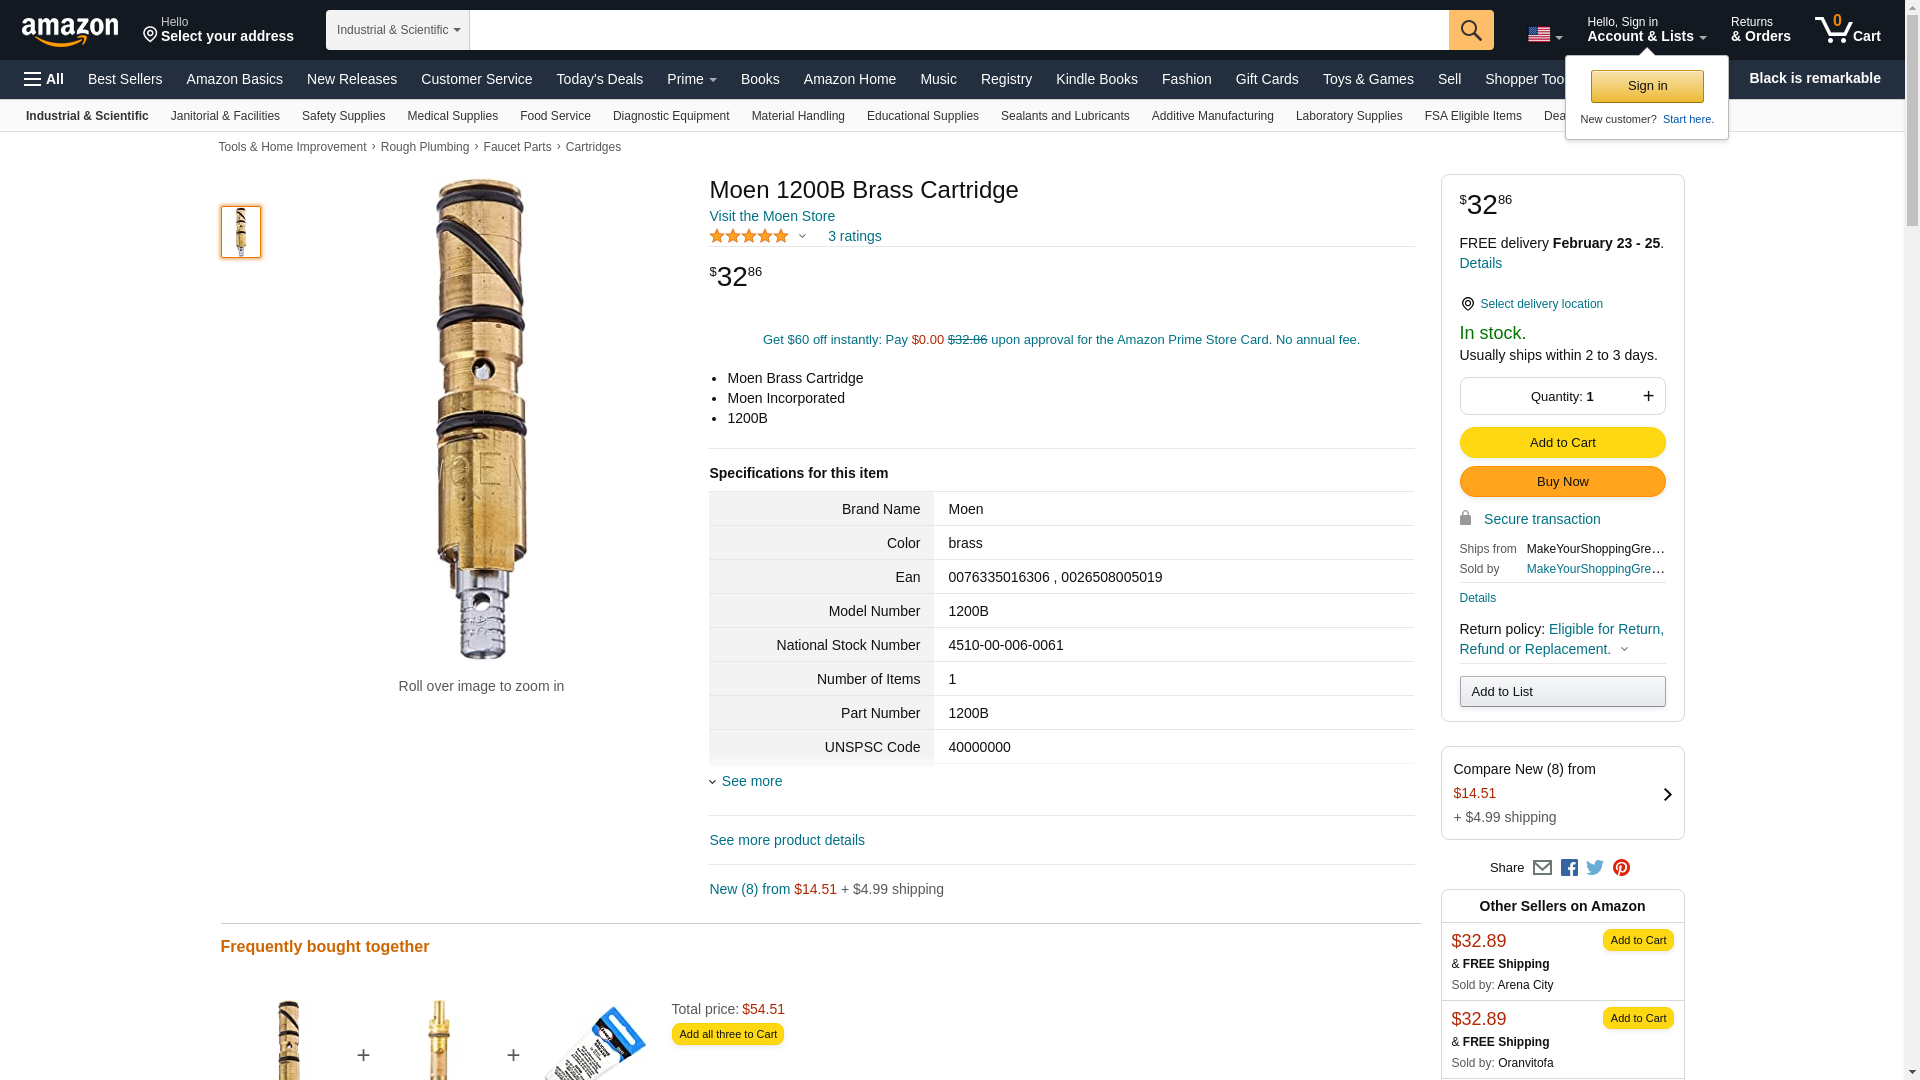Open the country flag language selector
The image size is (1920, 1080).
pos(1544,35)
